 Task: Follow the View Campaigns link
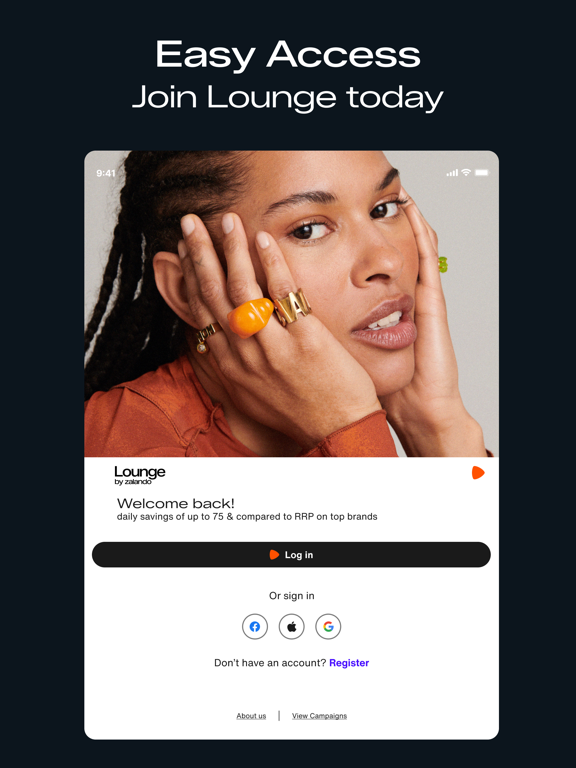[319, 716]
